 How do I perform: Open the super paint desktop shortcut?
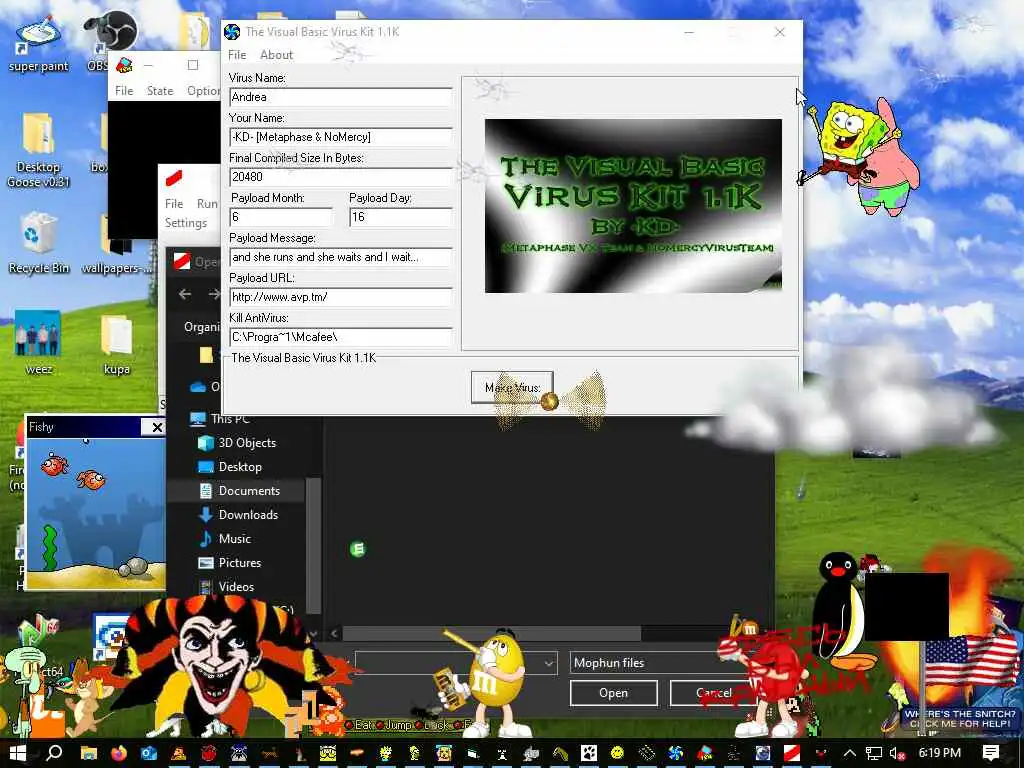38,43
